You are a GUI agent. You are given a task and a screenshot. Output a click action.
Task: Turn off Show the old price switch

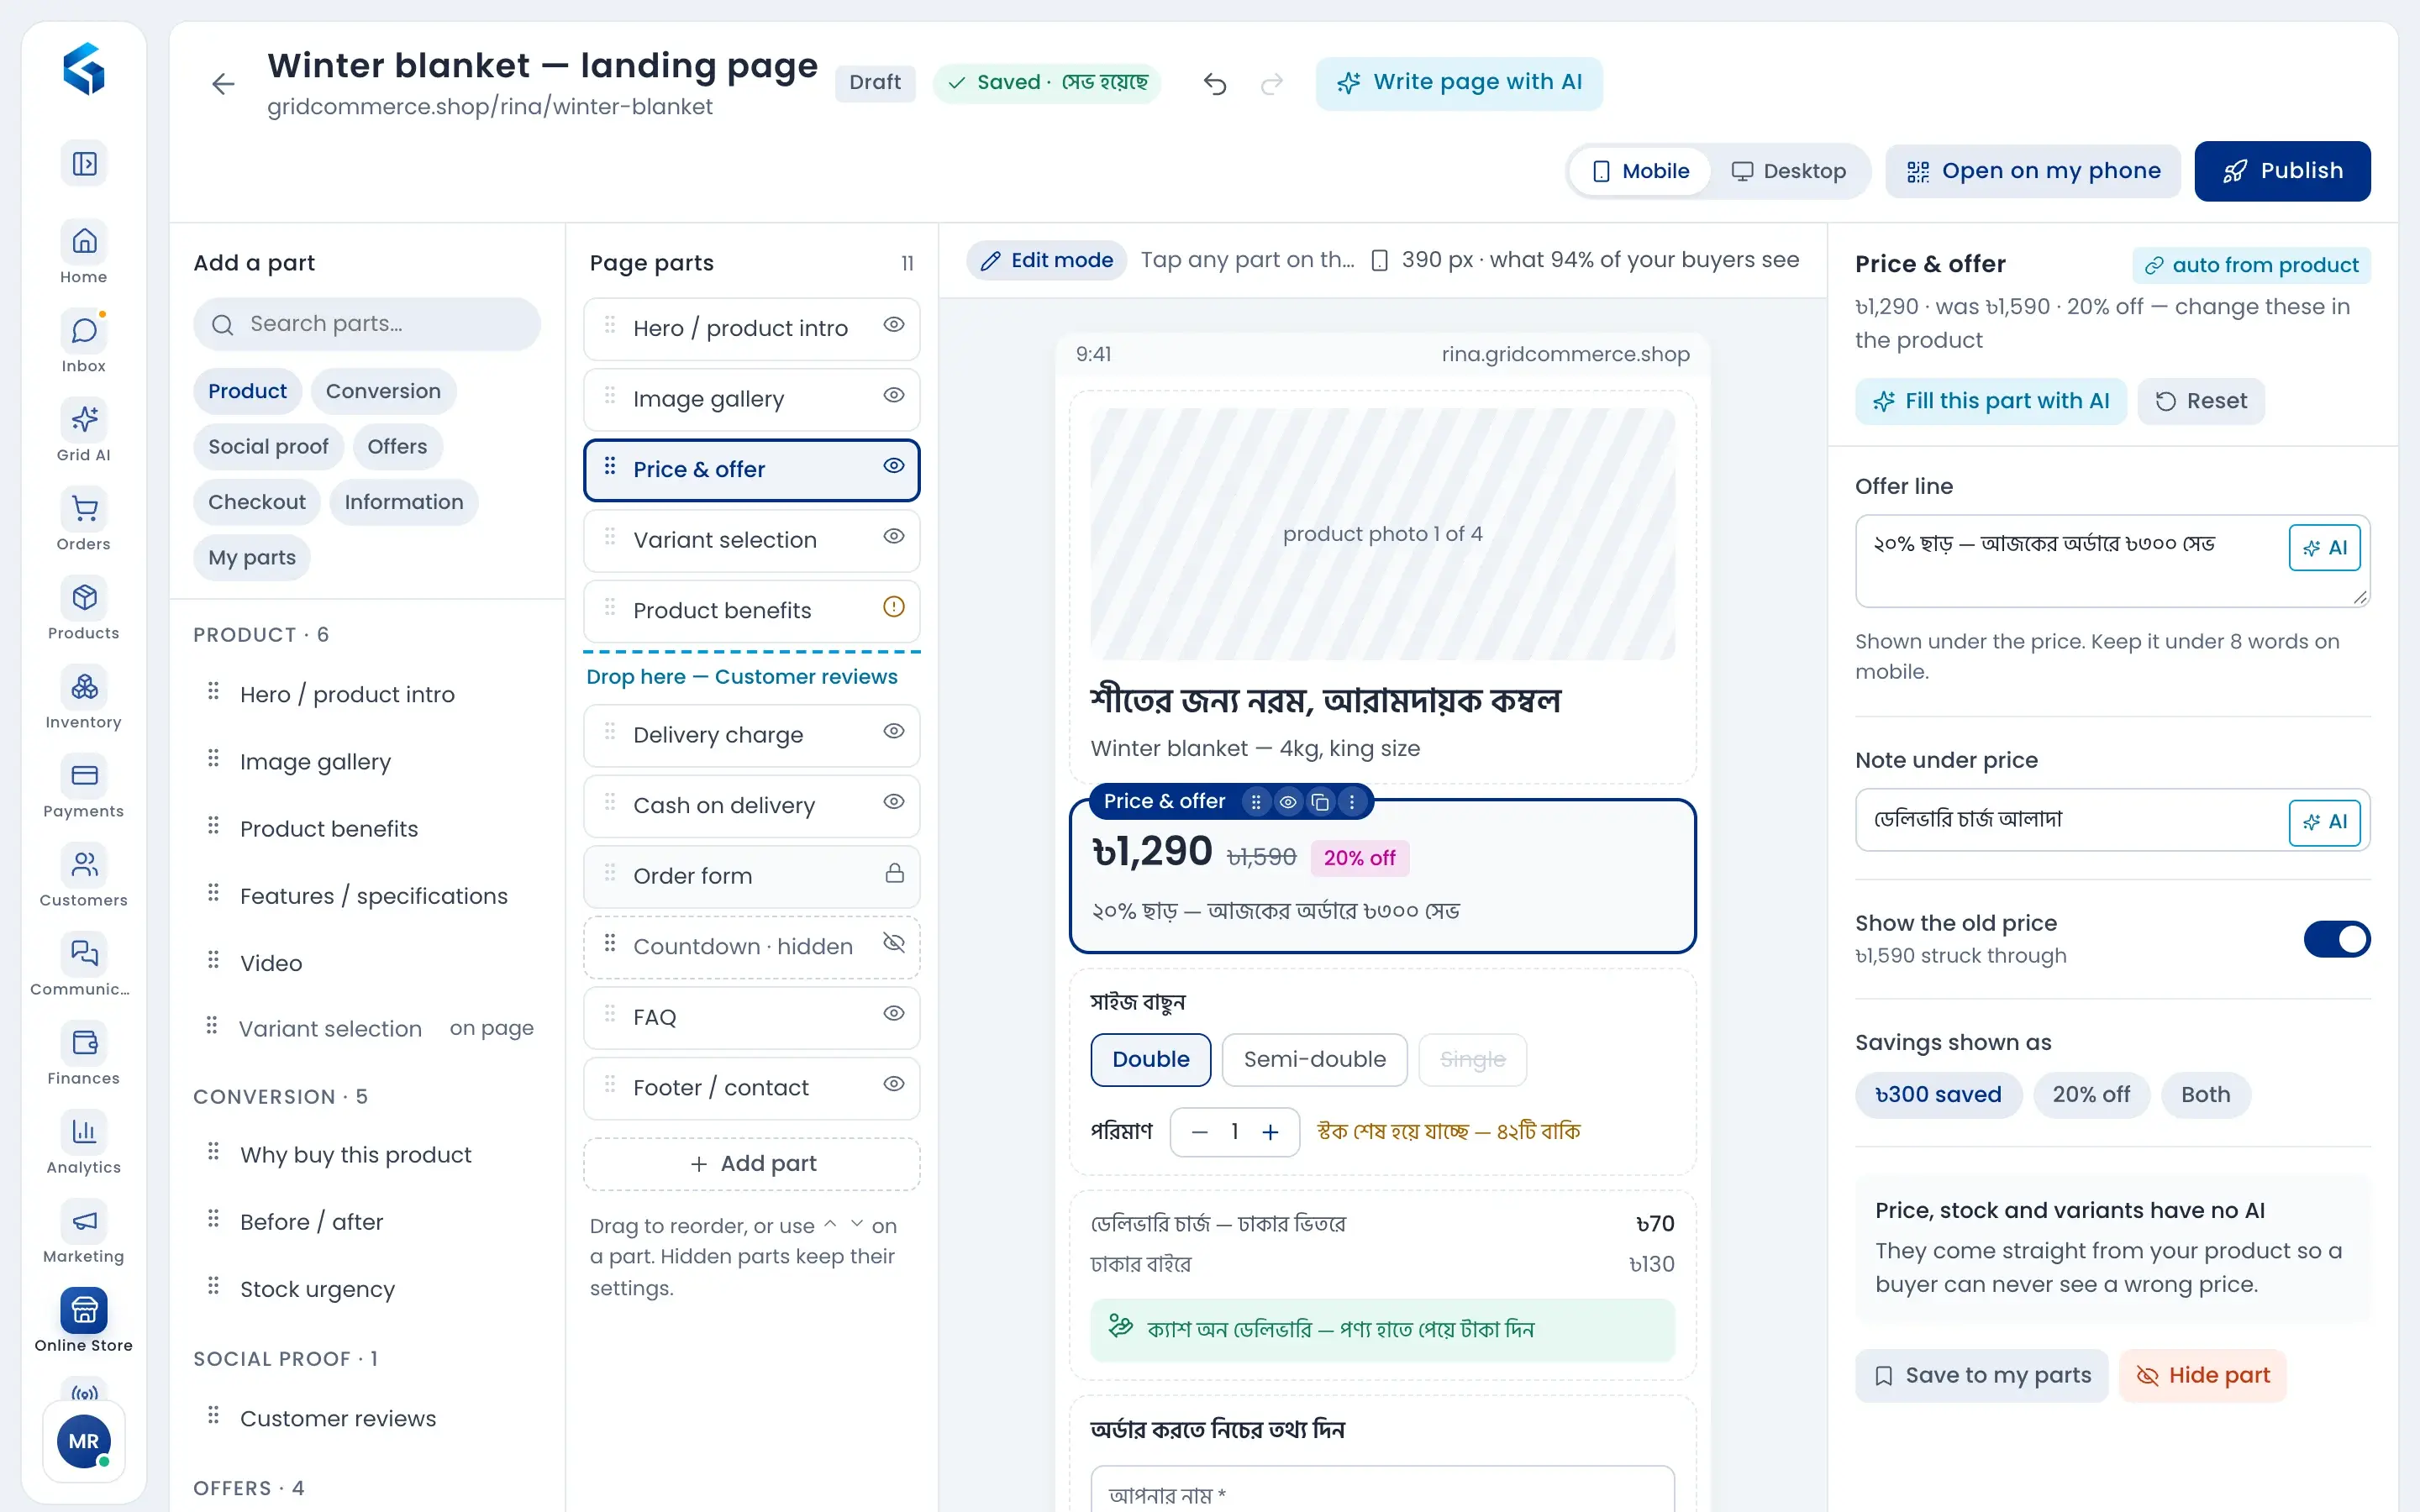click(x=2337, y=939)
